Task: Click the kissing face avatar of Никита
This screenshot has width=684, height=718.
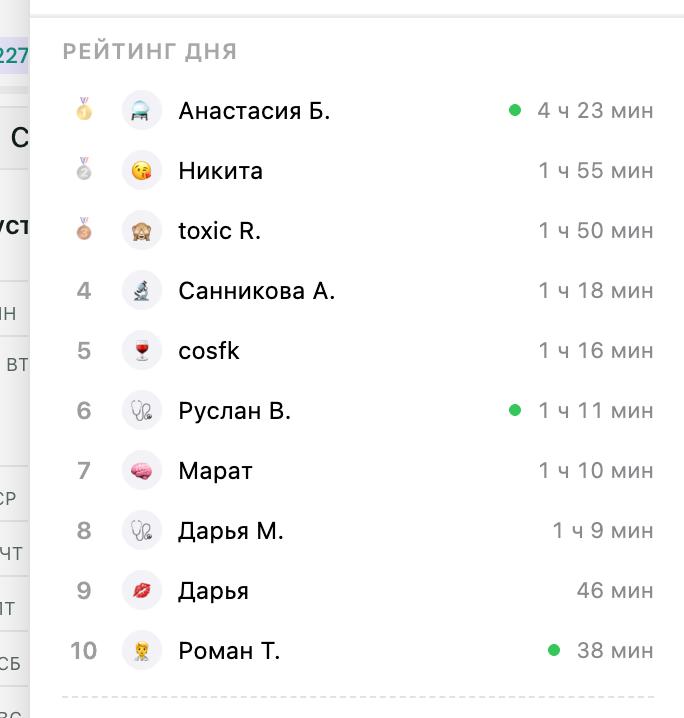Action: point(141,170)
